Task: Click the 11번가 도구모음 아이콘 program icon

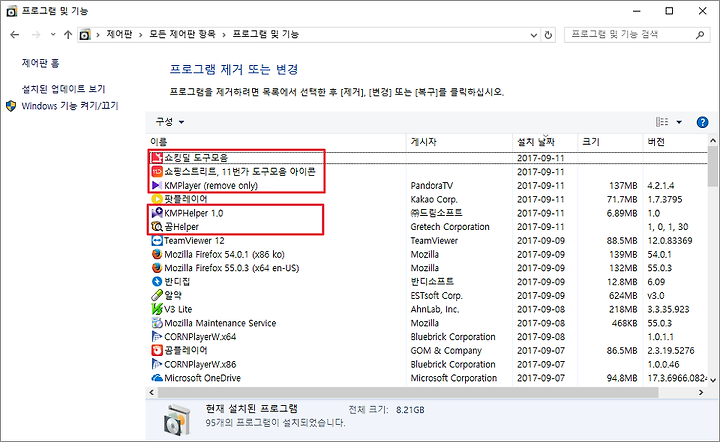Action: pos(157,172)
